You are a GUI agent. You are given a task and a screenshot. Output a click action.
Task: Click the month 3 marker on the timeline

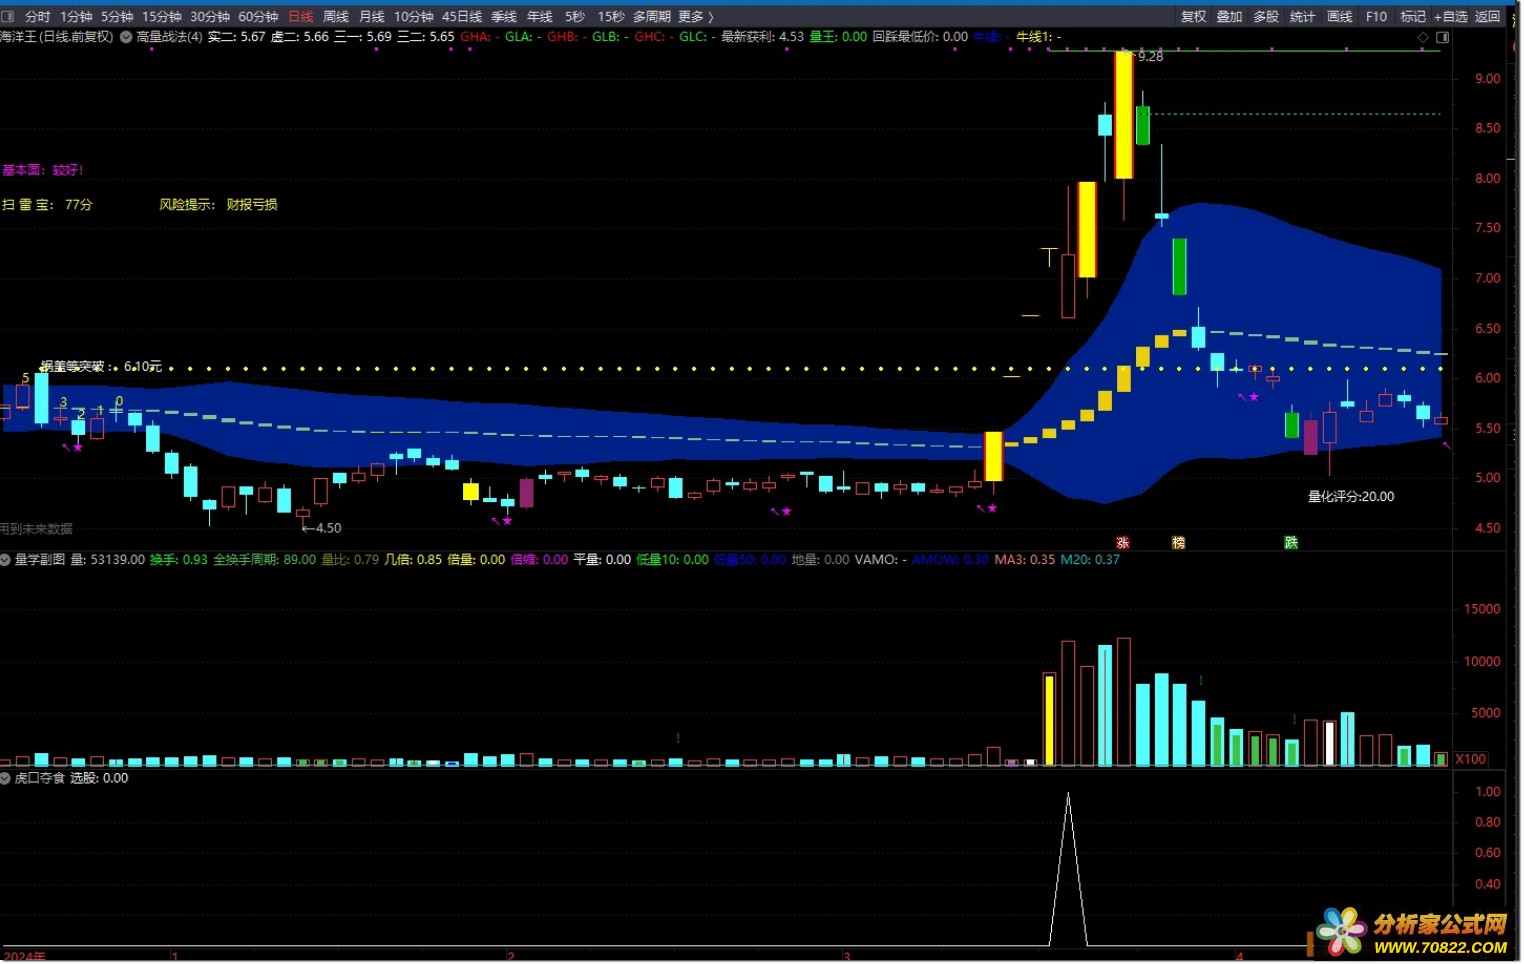point(846,957)
